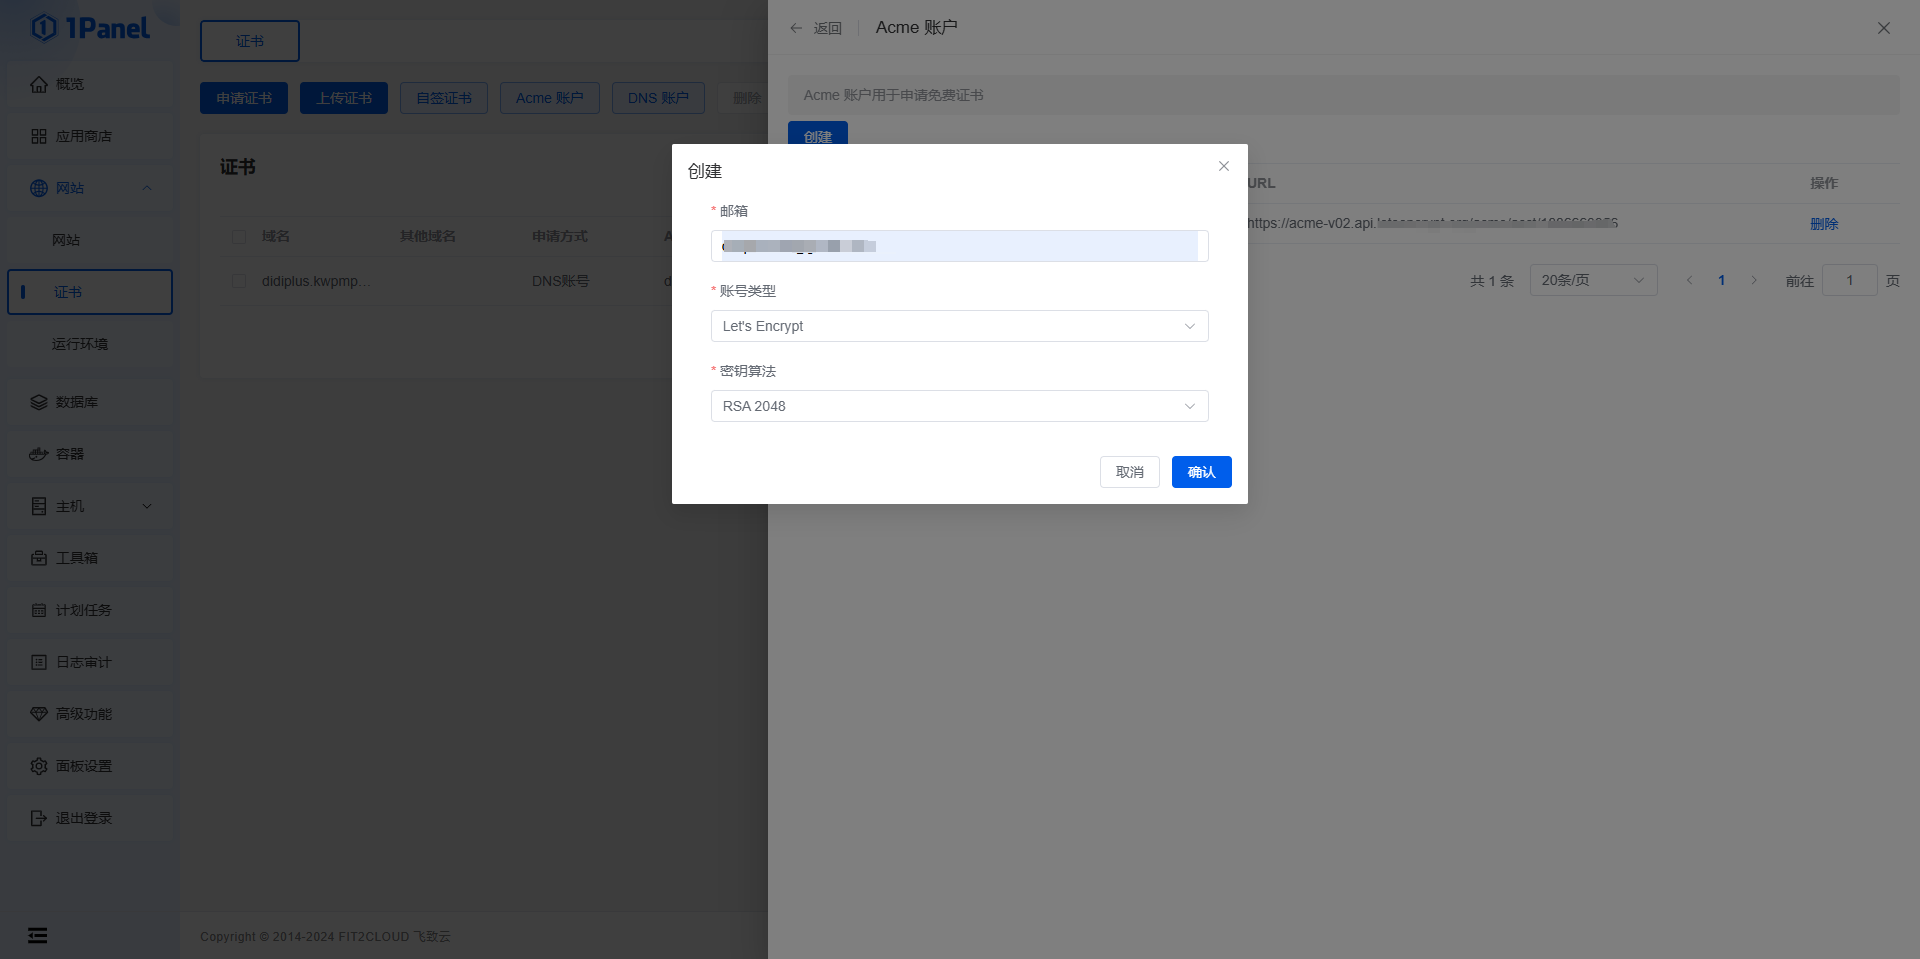Screen dimensions: 1920x959
Task: Open the 高级功能 diamond icon
Action: (x=39, y=714)
